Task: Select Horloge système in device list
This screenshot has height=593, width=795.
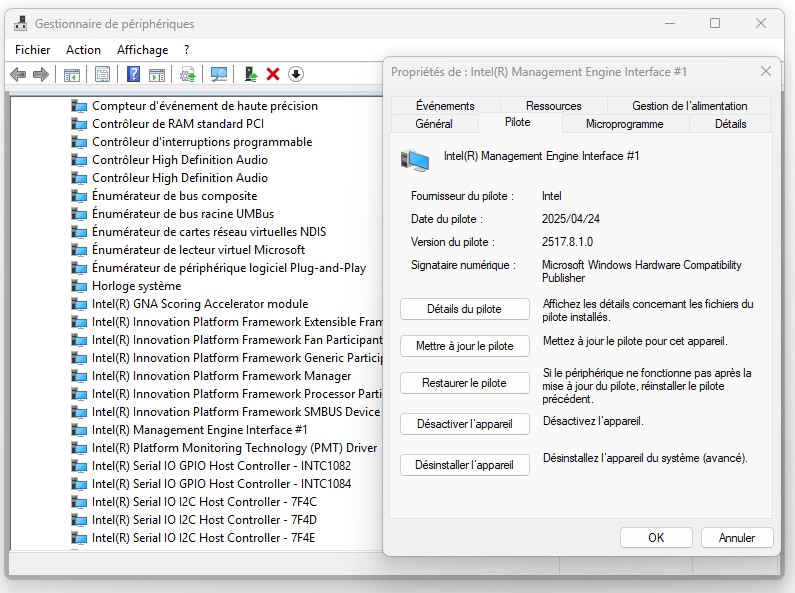Action: coord(136,286)
